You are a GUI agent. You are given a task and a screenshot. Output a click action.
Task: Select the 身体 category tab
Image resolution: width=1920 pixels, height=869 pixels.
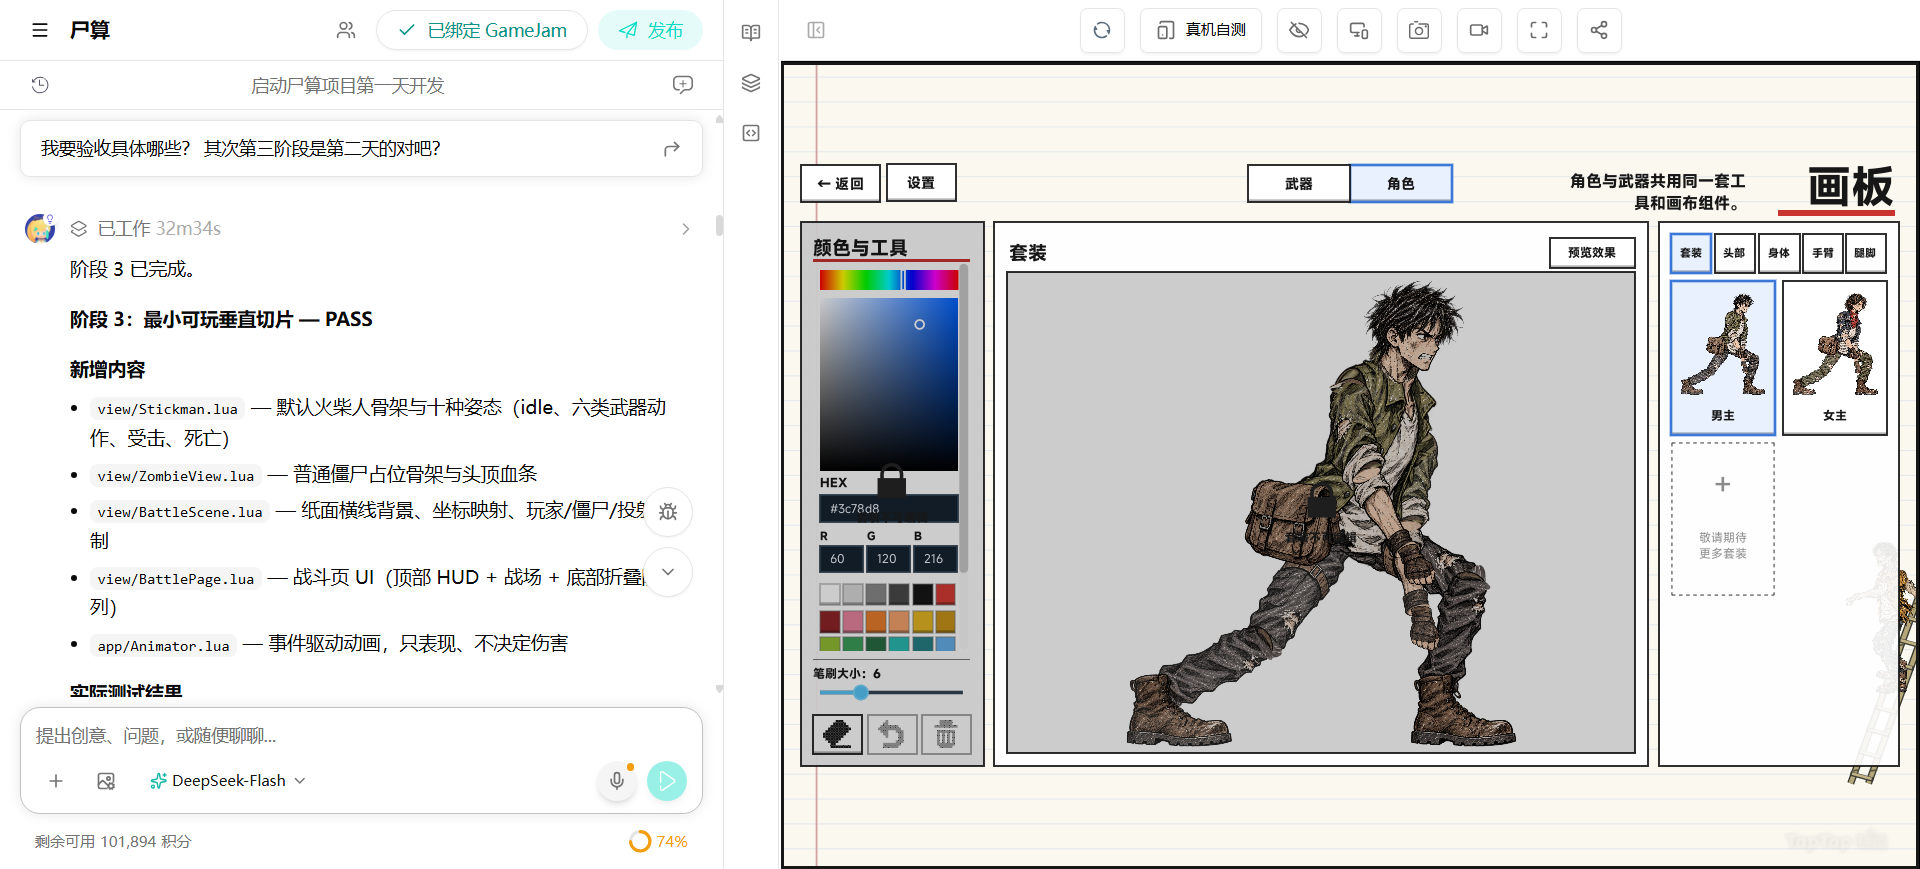pos(1778,253)
